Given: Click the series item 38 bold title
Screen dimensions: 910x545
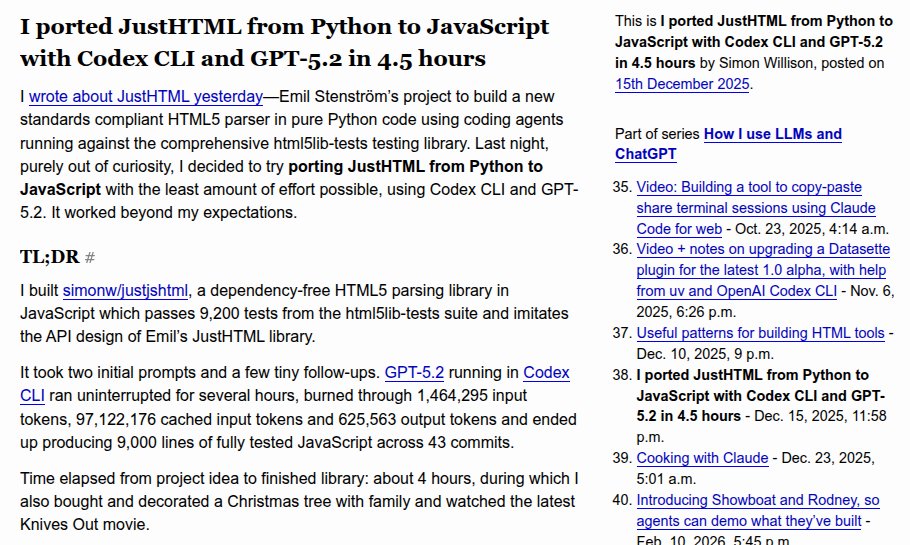Looking at the screenshot, I should (761, 396).
